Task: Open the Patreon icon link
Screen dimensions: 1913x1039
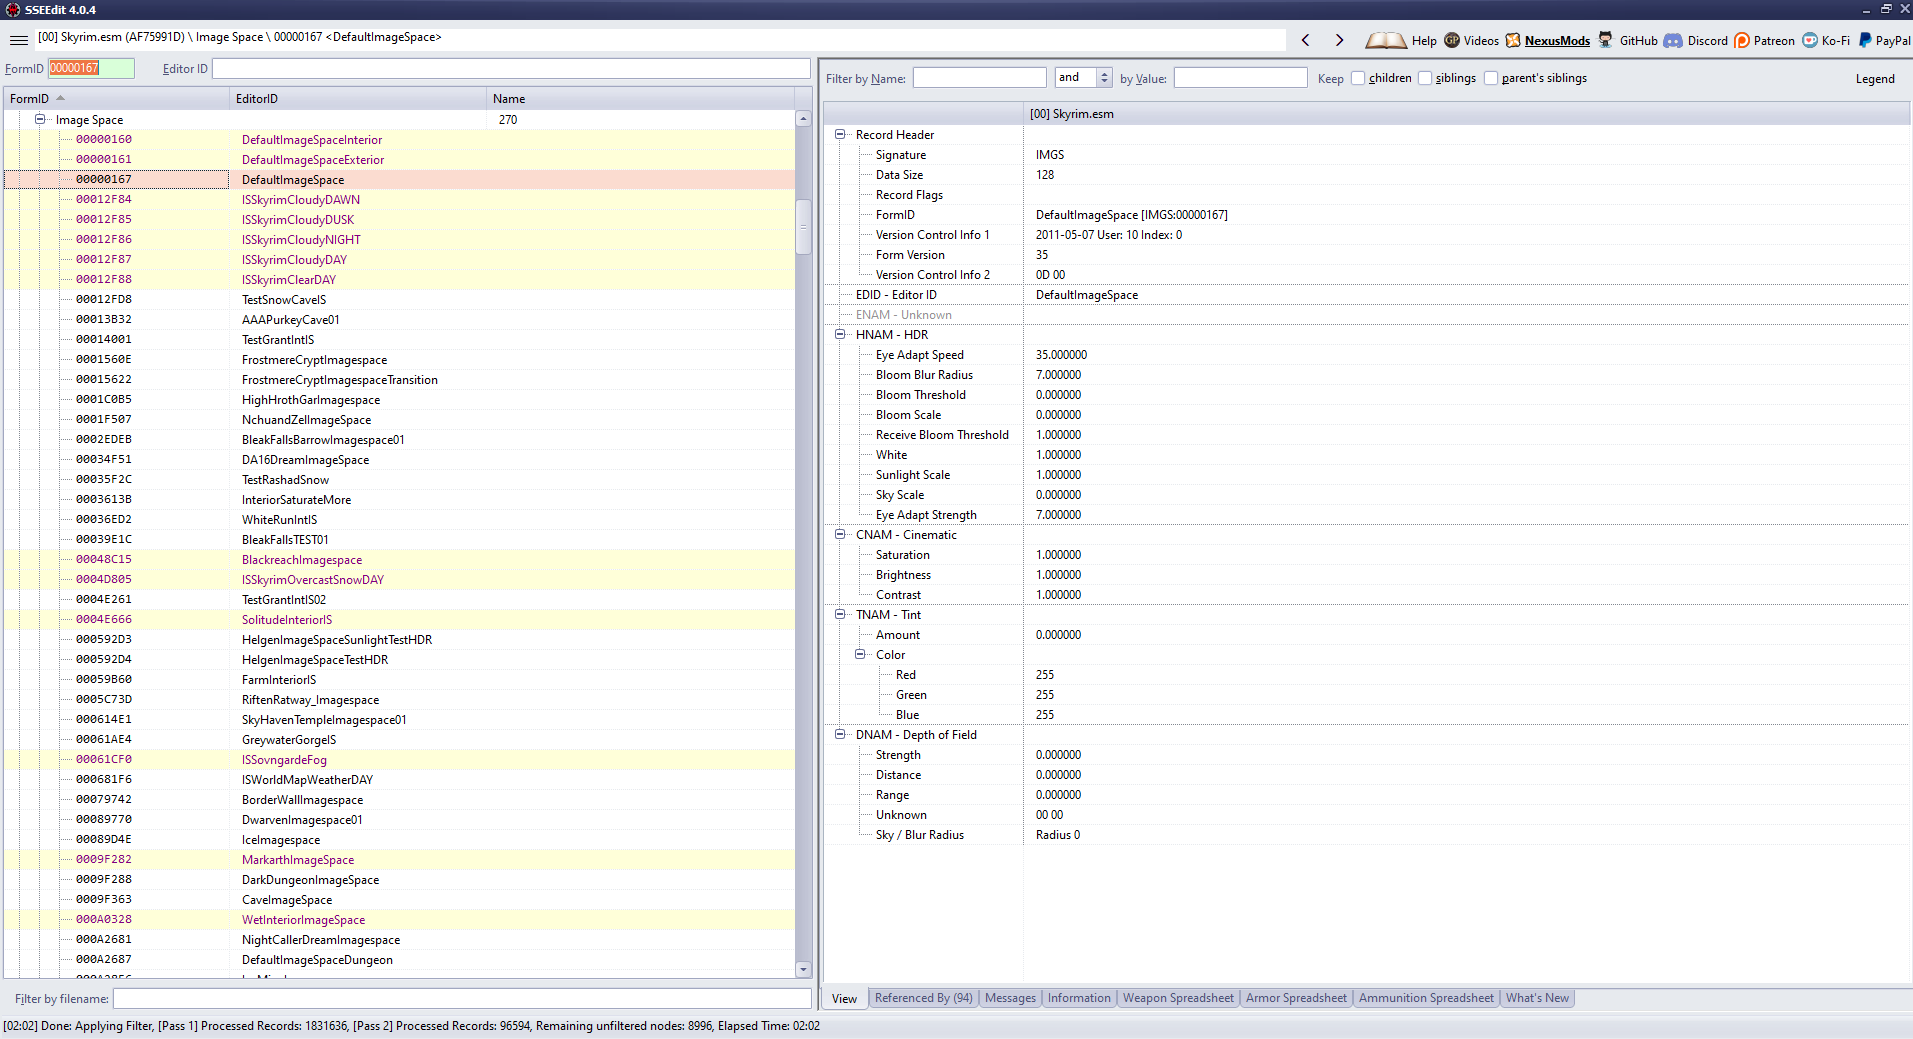Action: tap(1742, 40)
